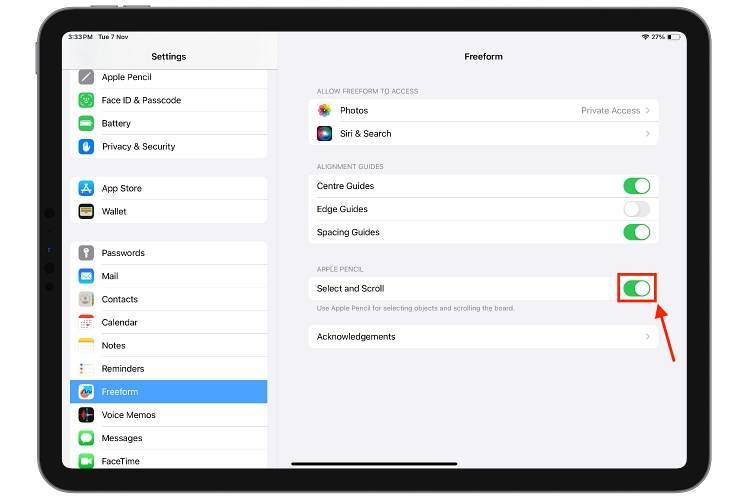Open the Passwords key icon
This screenshot has width=750, height=500.
click(x=86, y=253)
